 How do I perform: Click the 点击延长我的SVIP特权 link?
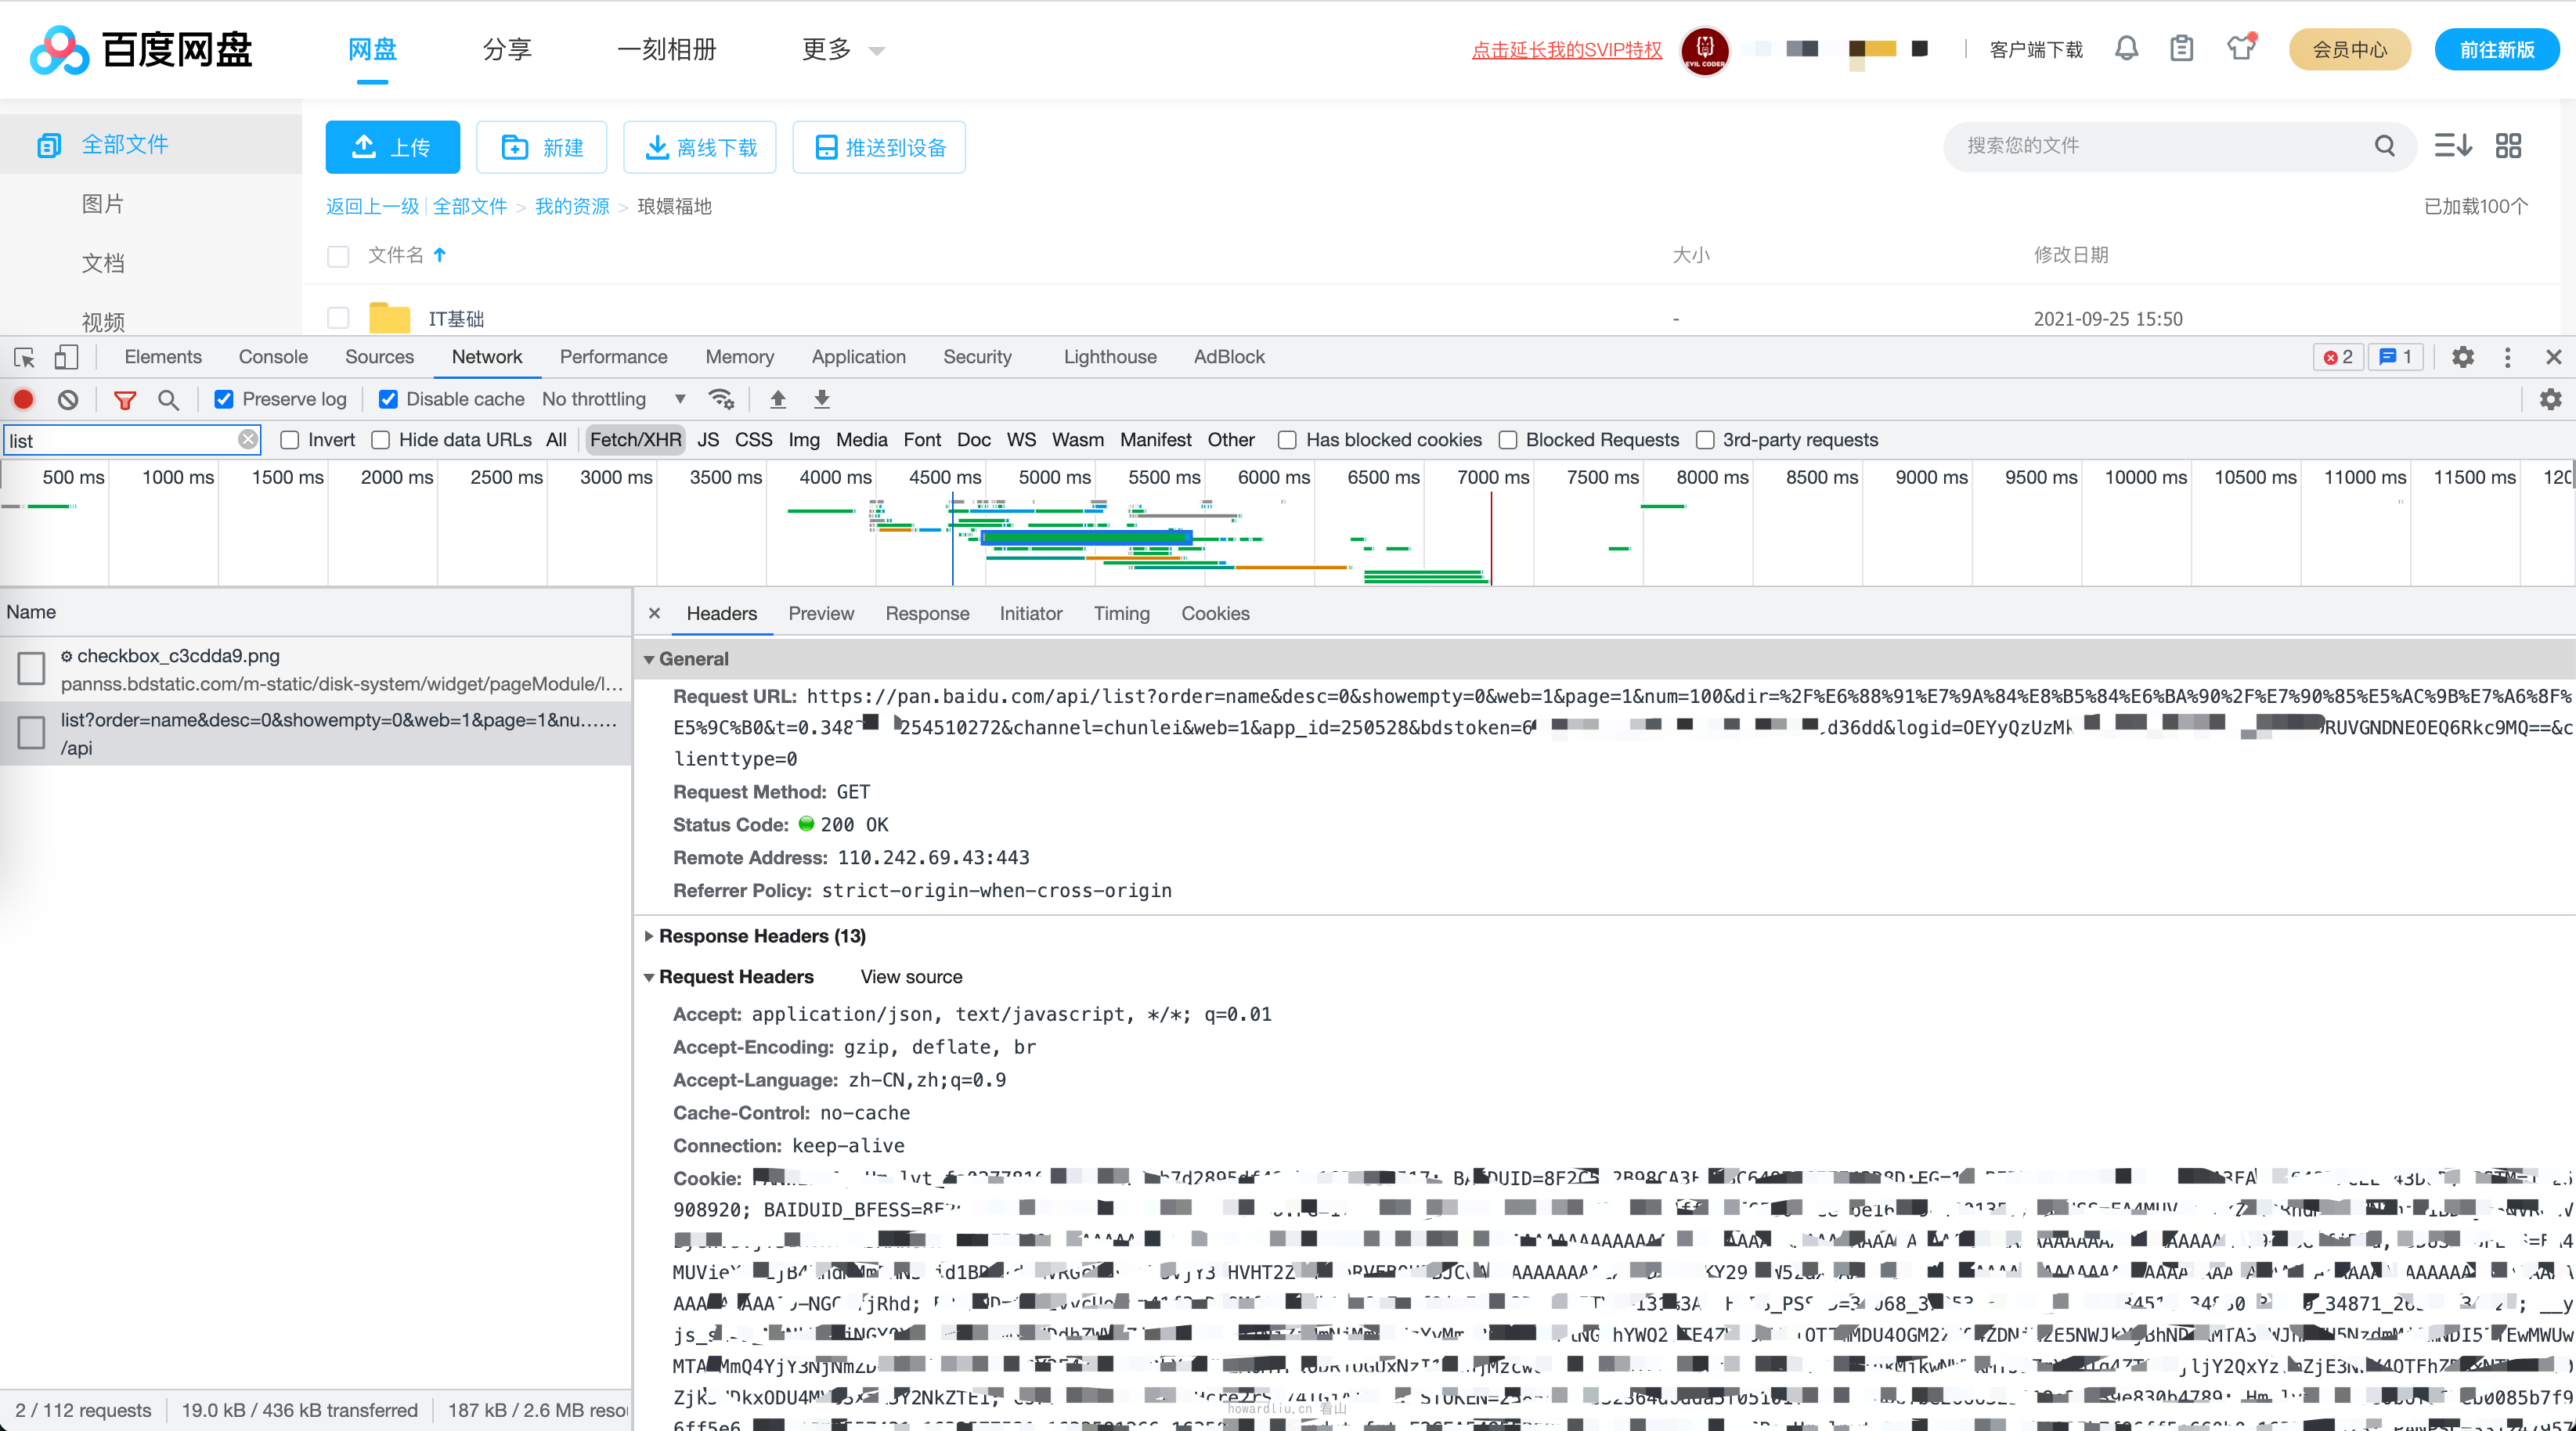[x=1566, y=50]
